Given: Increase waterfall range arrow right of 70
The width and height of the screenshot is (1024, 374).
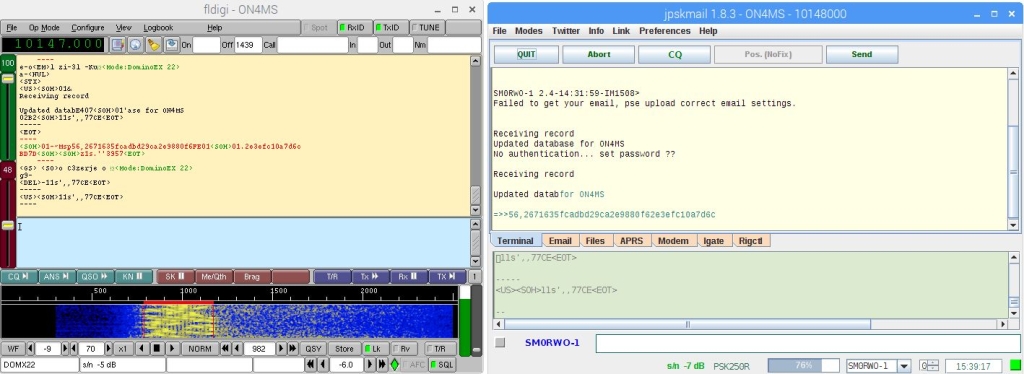Looking at the screenshot, I should pyautogui.click(x=108, y=349).
